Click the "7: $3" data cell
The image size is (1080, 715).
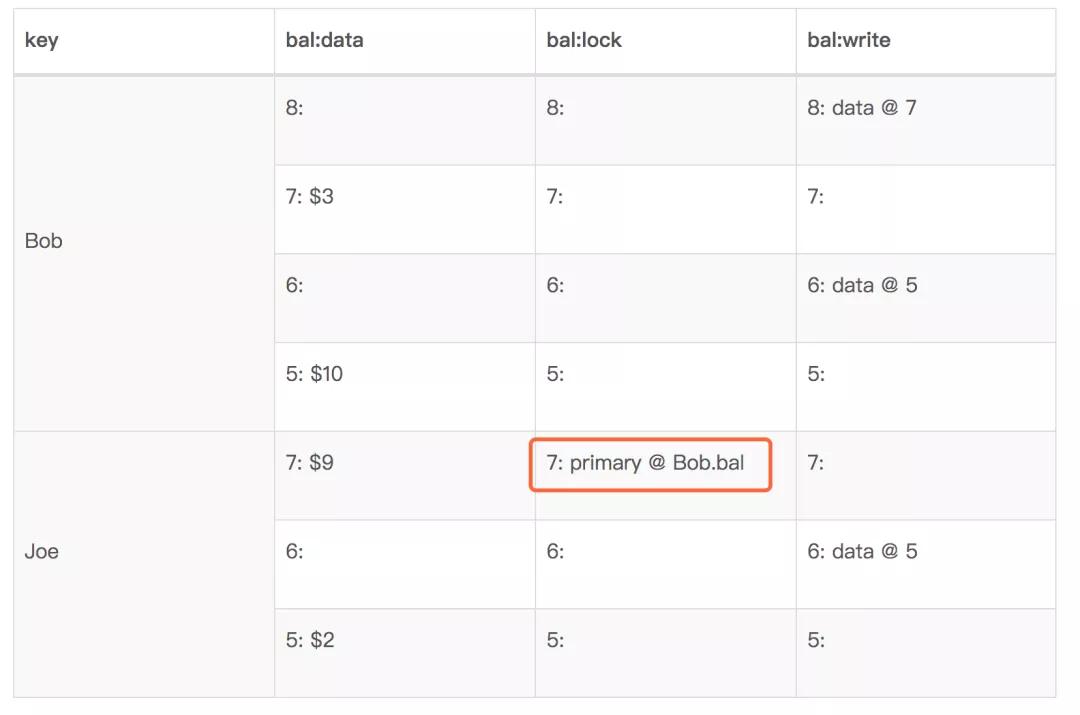click(310, 197)
